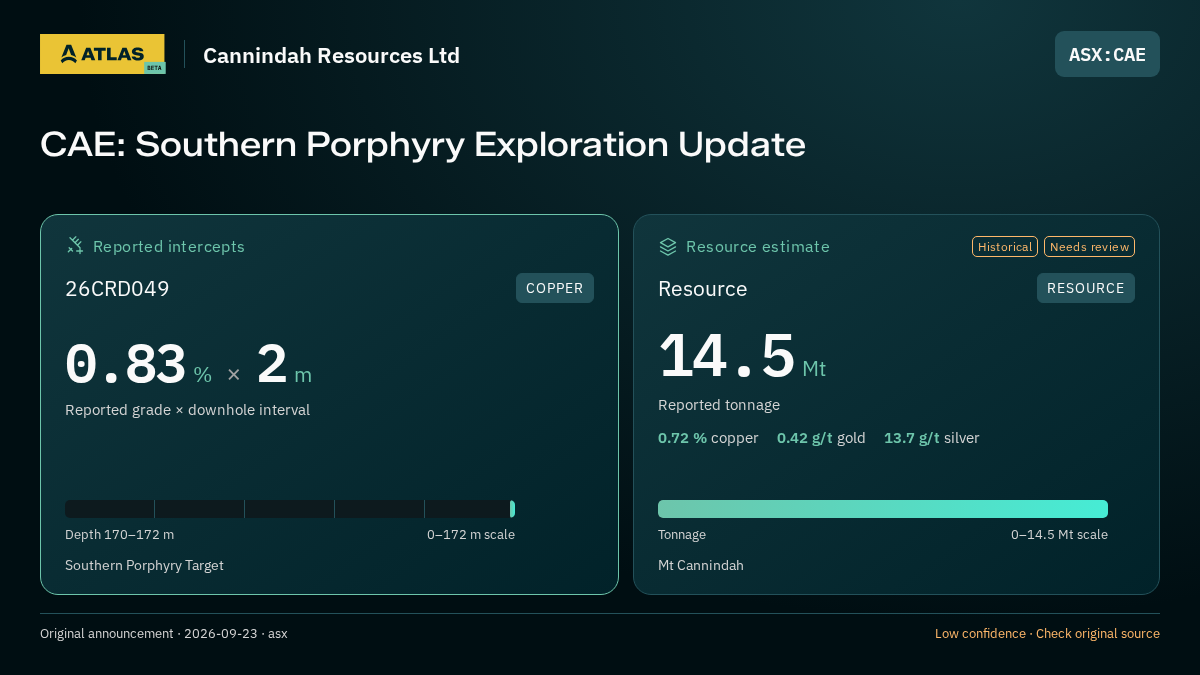Click the Southern Porphyry Target text

coord(144,566)
